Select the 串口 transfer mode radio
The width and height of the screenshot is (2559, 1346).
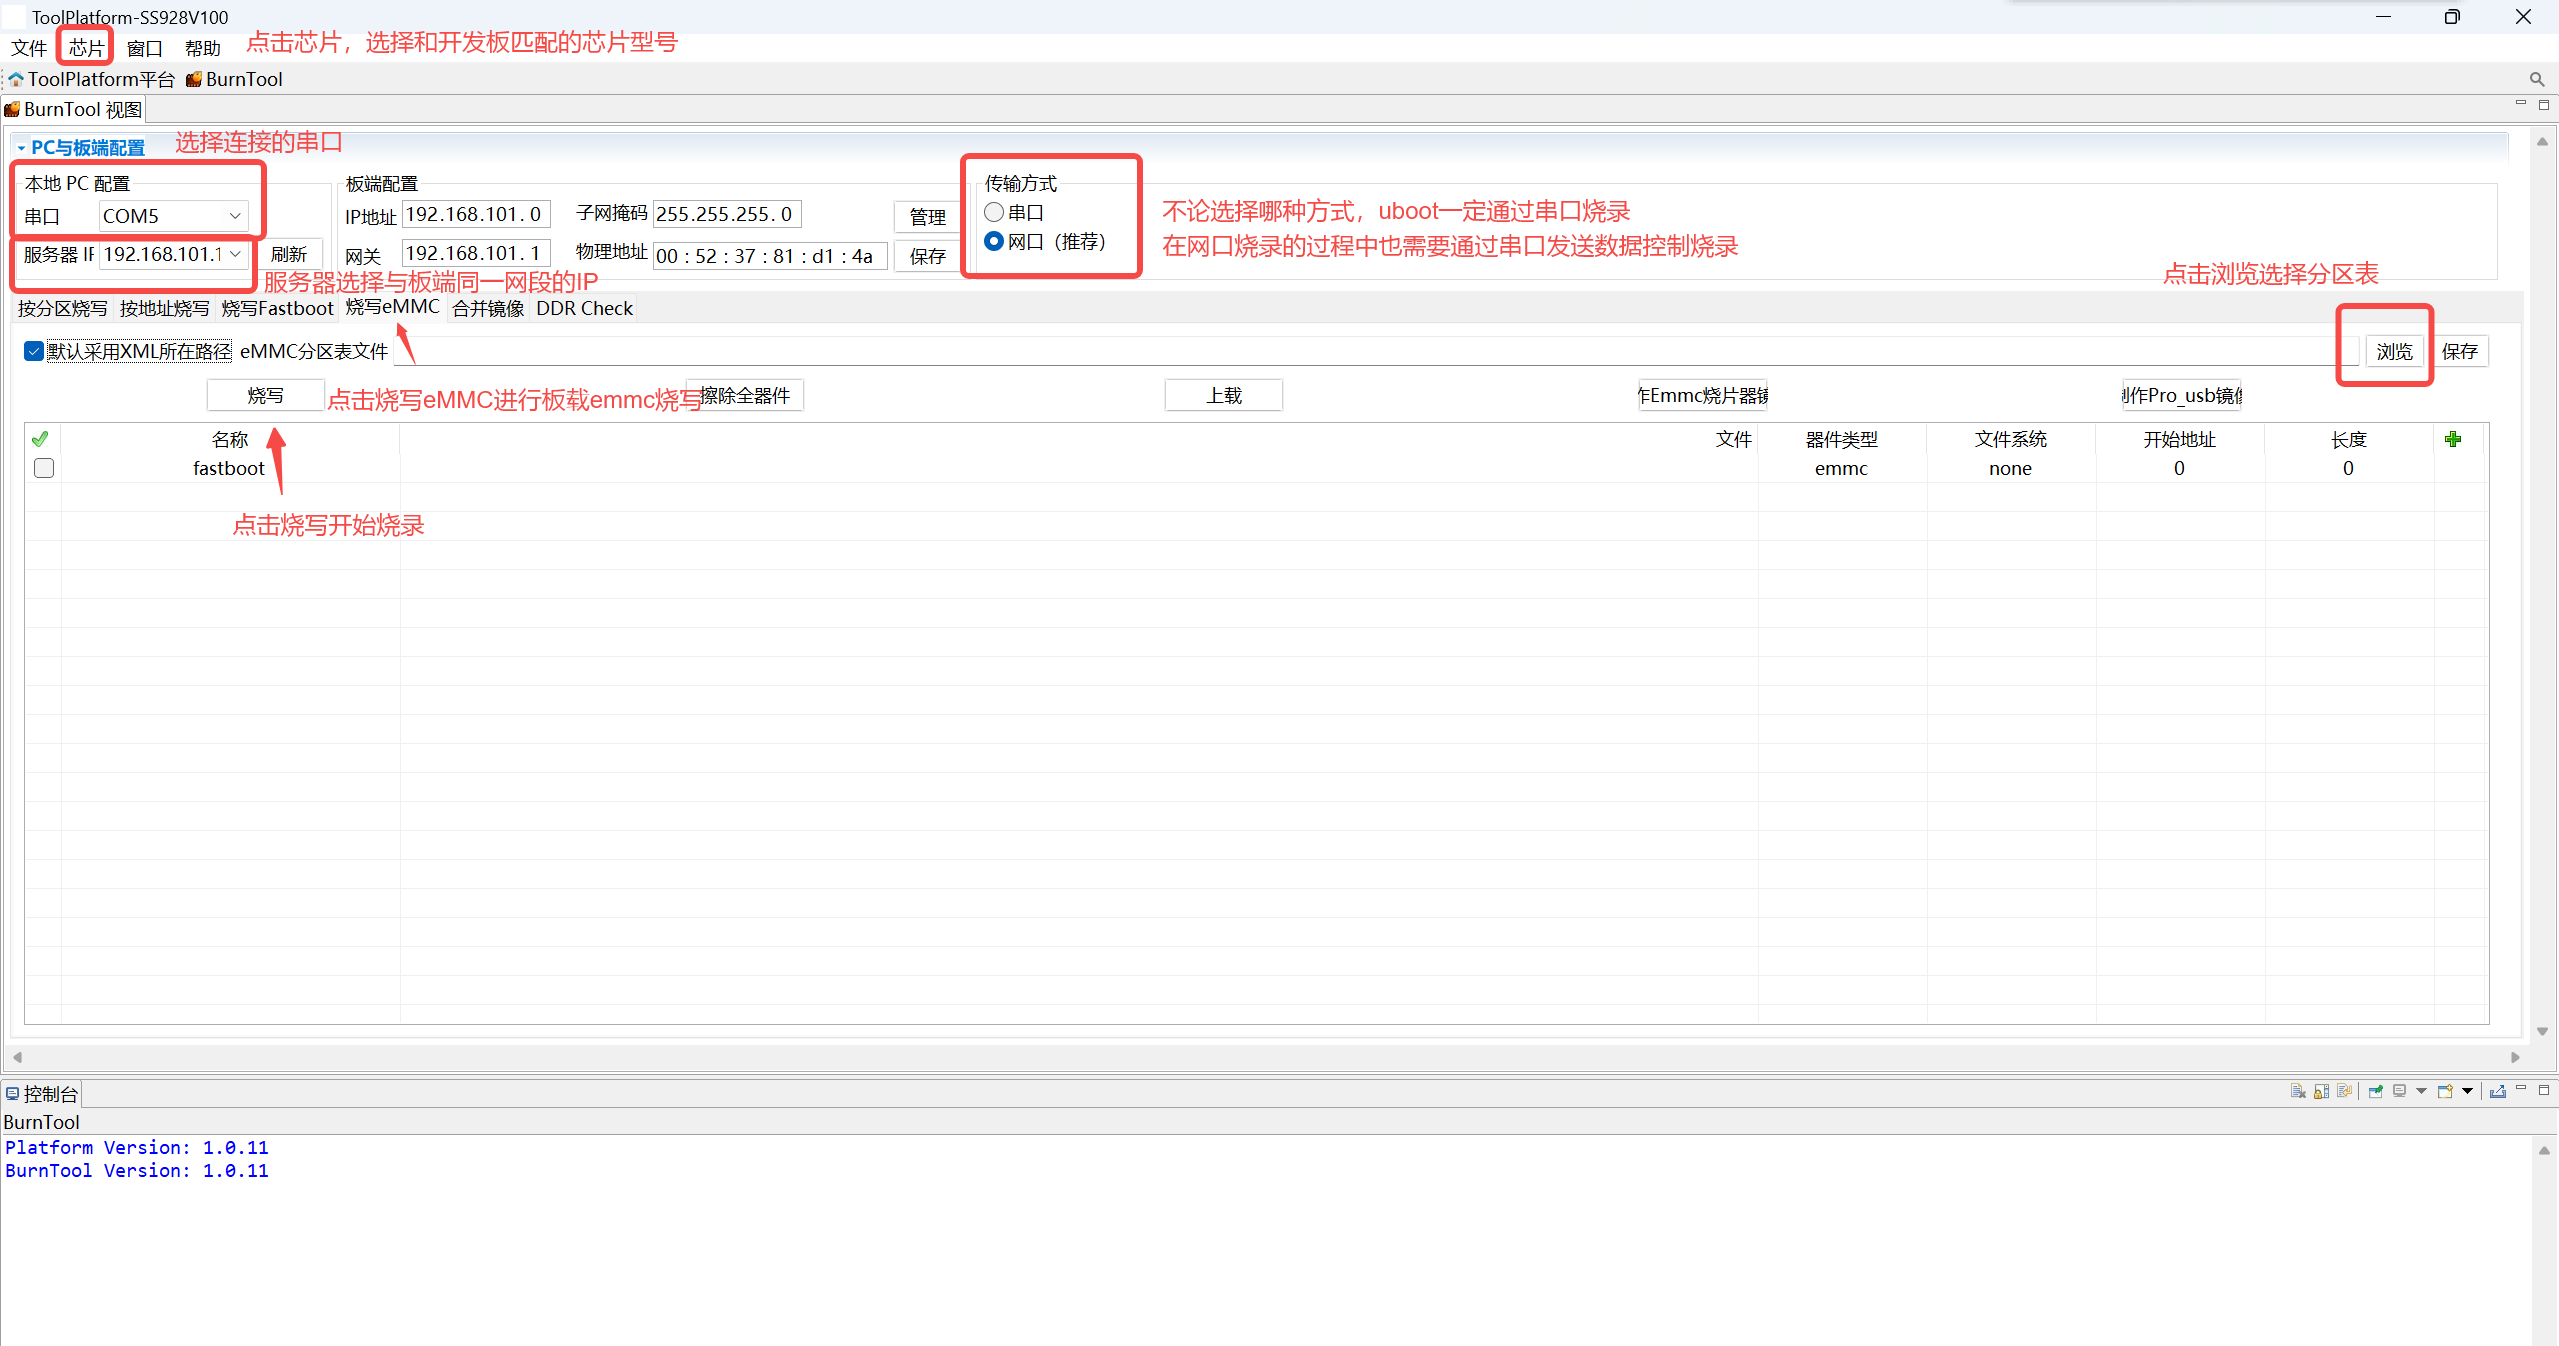[x=994, y=212]
